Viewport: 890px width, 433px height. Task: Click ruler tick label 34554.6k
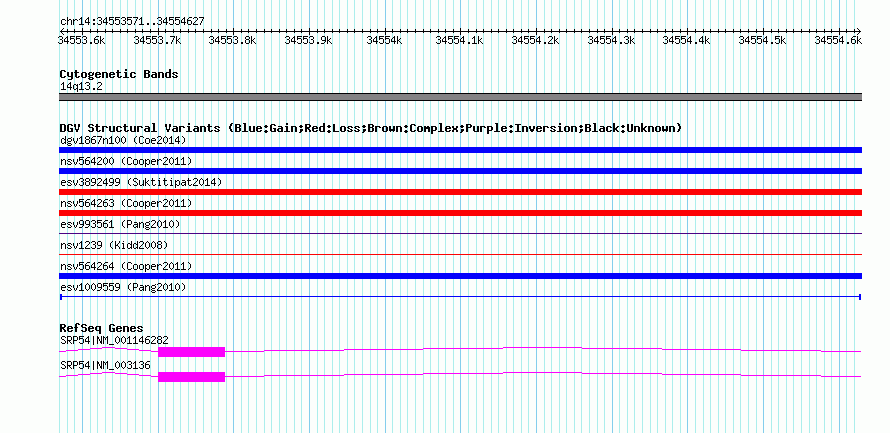coord(838,40)
